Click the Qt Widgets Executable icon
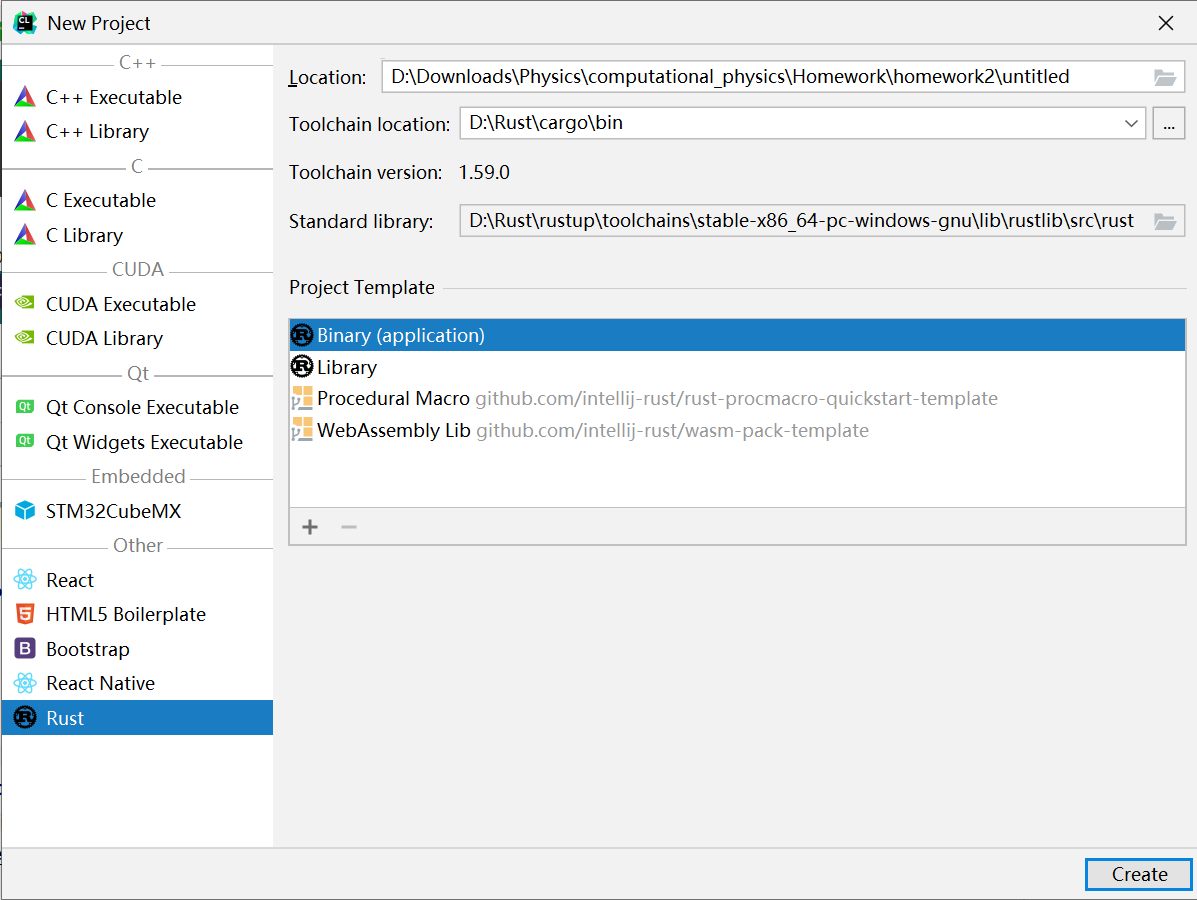The width and height of the screenshot is (1197, 900). [x=25, y=441]
